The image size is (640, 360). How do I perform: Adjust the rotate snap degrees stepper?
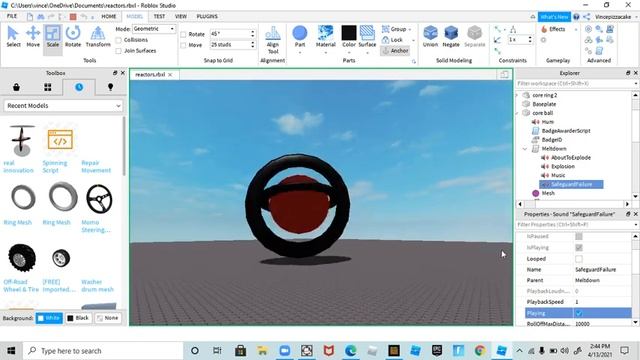[252, 34]
